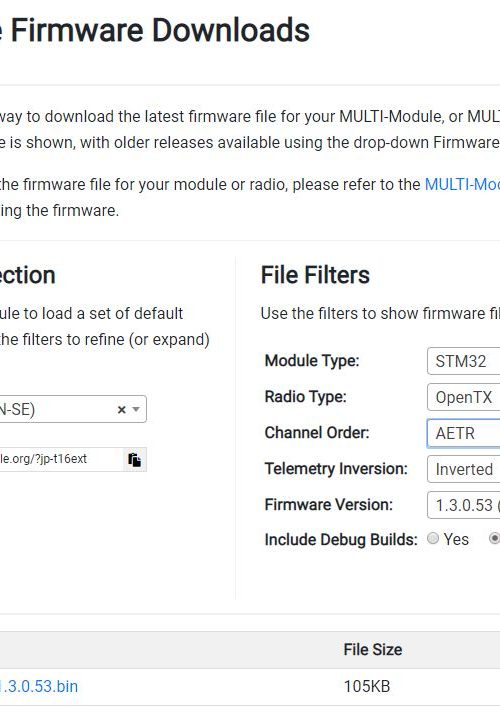Open the Module Type STM32 dropdown
This screenshot has height=725, width=500.
coord(463,361)
